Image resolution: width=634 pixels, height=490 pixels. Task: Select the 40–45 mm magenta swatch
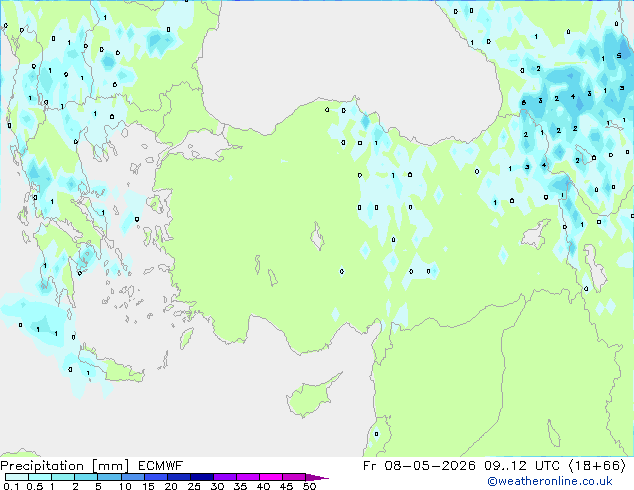point(271,477)
